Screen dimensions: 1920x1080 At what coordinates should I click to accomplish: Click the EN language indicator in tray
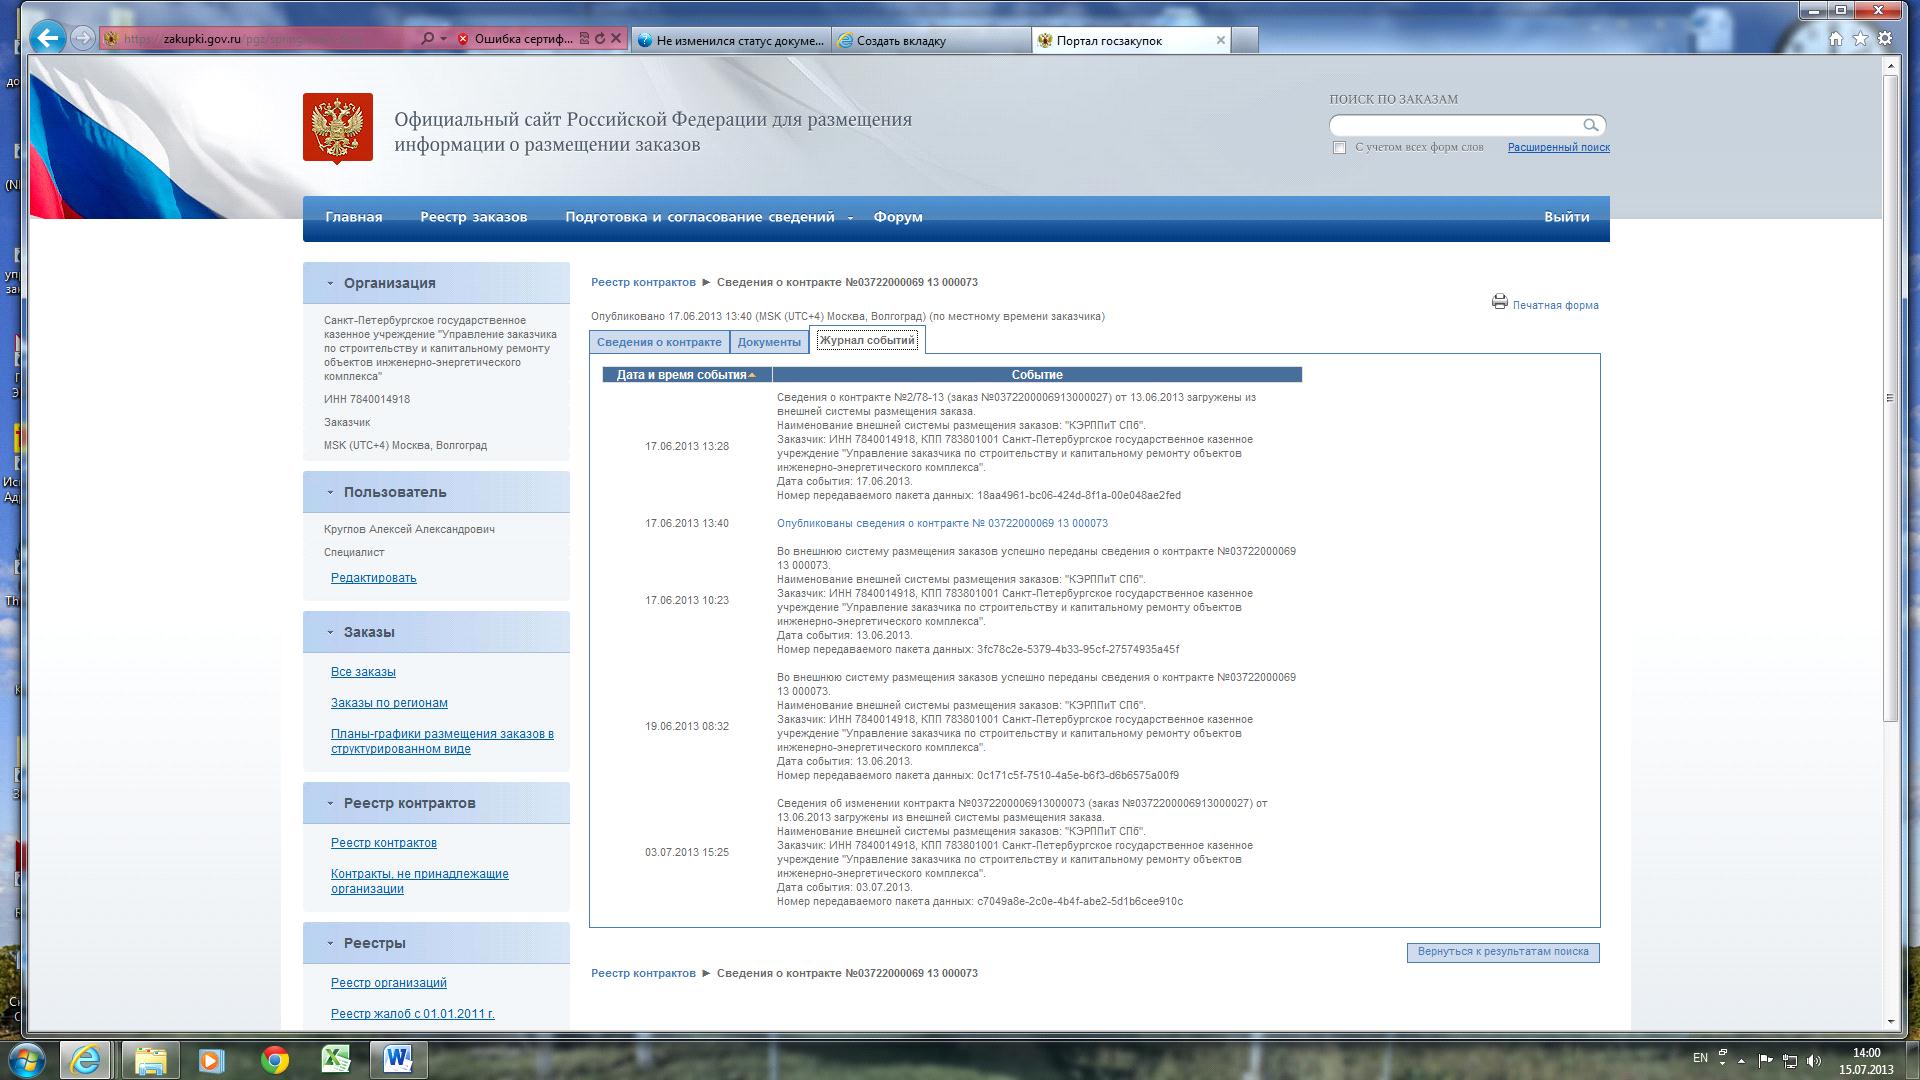(1700, 1058)
